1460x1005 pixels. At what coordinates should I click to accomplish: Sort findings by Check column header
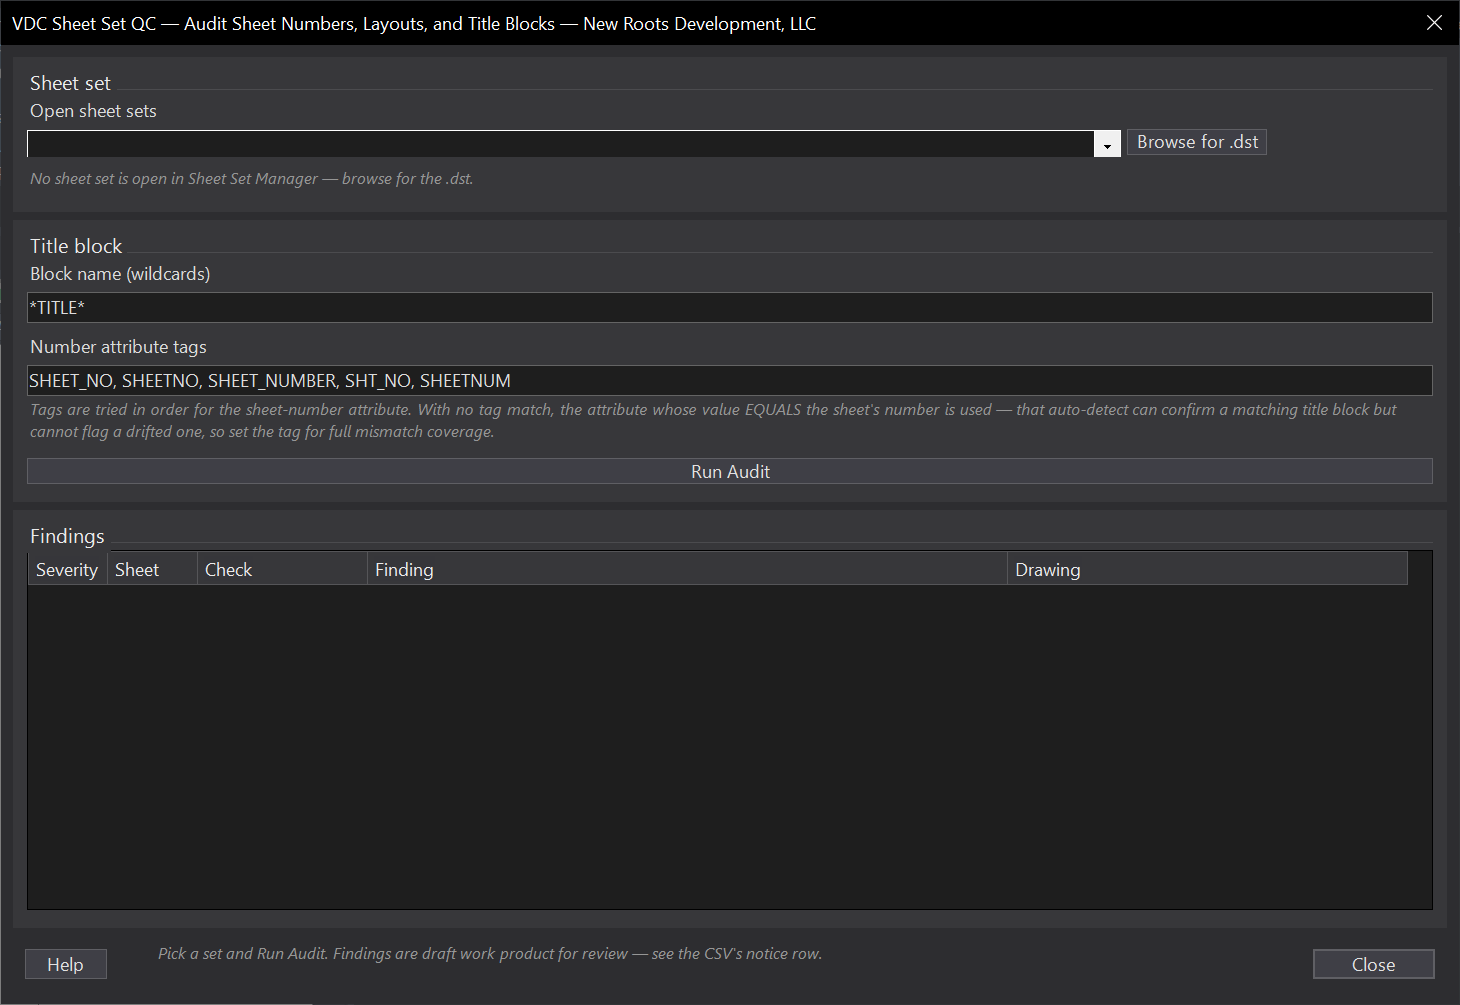(282, 569)
